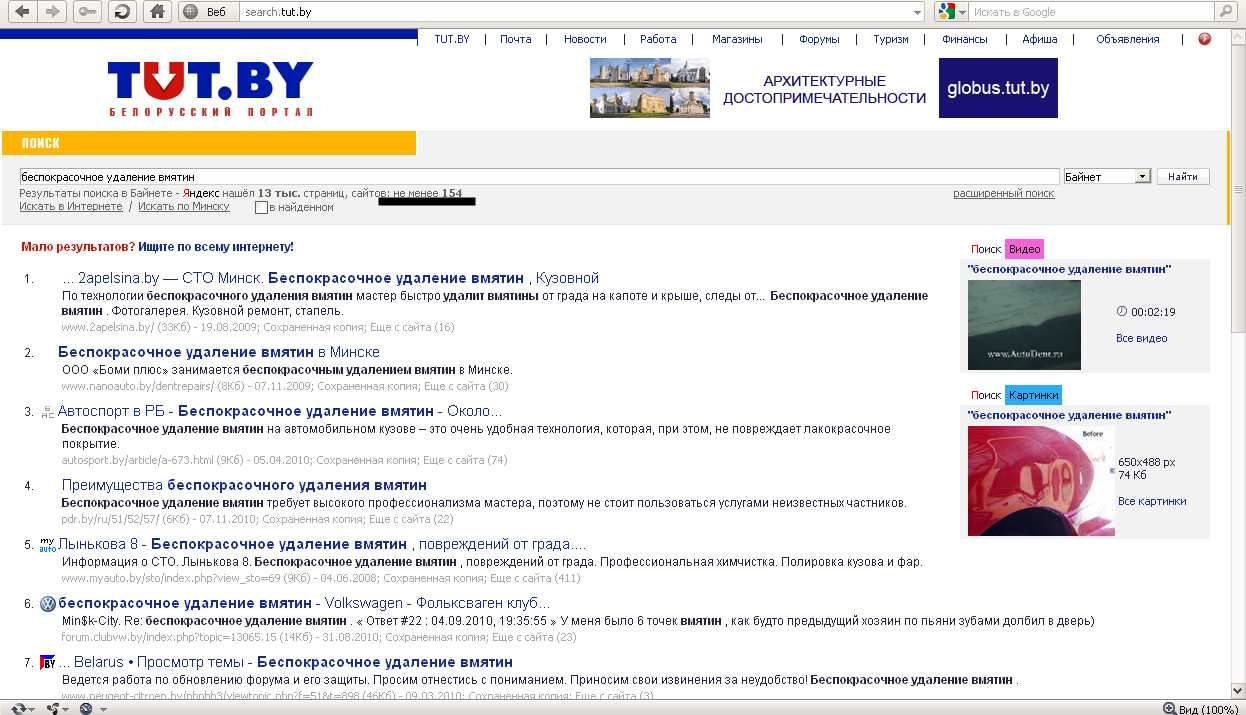Open 'Туризм' in the top navigation

(891, 39)
